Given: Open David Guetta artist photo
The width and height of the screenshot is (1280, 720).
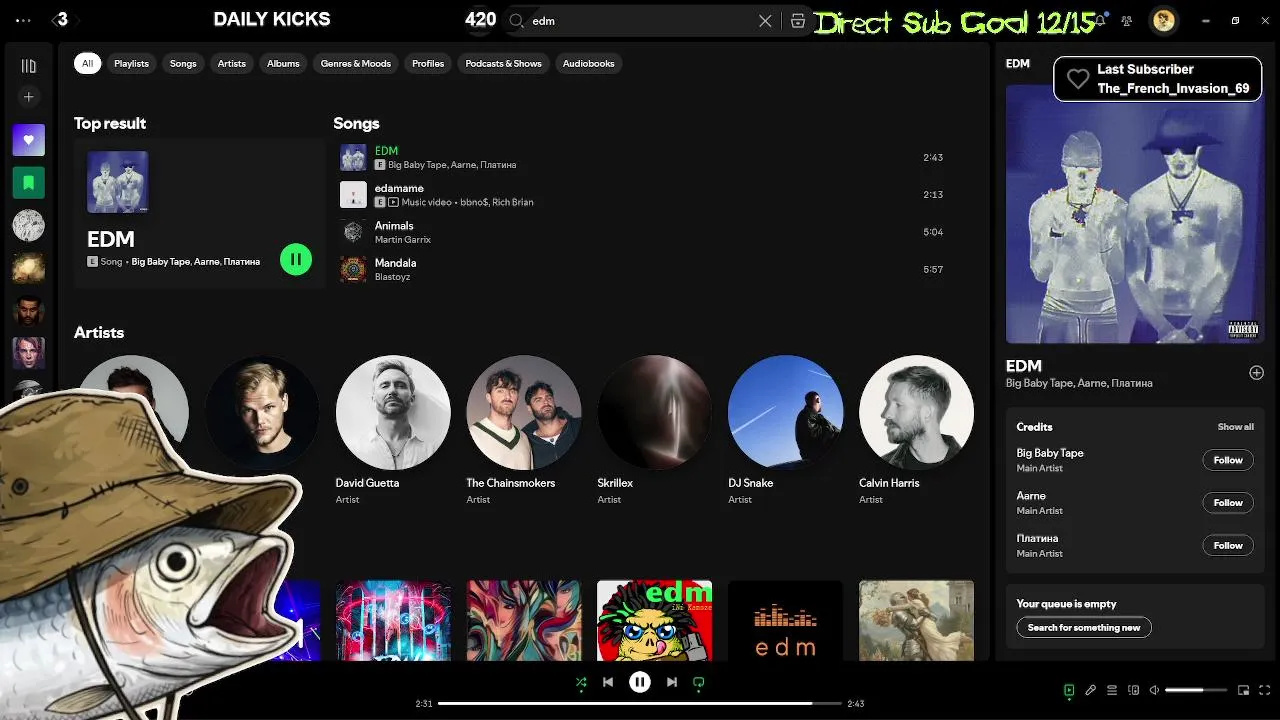Looking at the screenshot, I should point(393,412).
